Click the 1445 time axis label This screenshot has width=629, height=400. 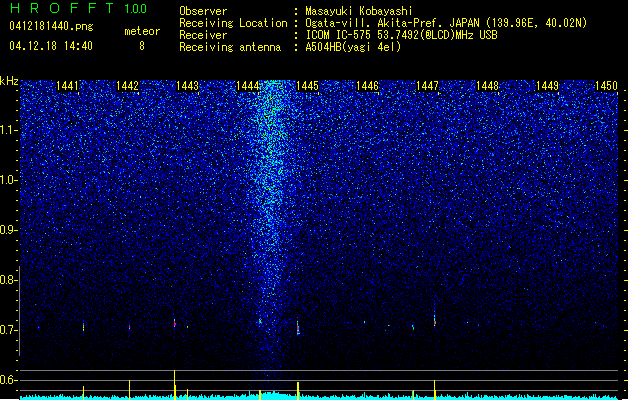(x=307, y=86)
